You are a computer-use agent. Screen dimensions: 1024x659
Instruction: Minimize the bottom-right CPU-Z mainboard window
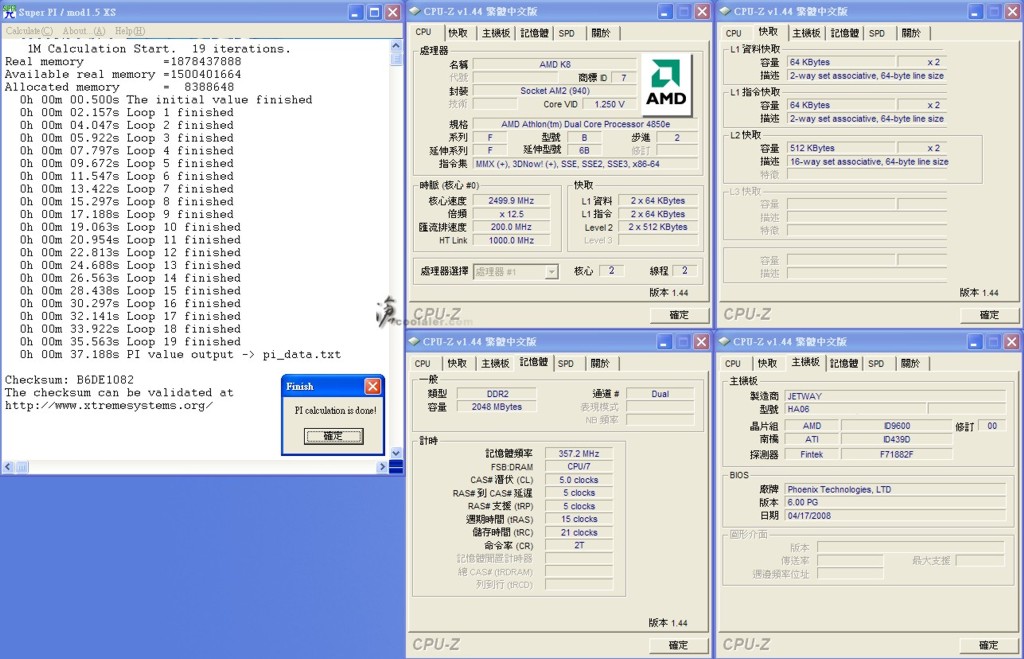(974, 342)
